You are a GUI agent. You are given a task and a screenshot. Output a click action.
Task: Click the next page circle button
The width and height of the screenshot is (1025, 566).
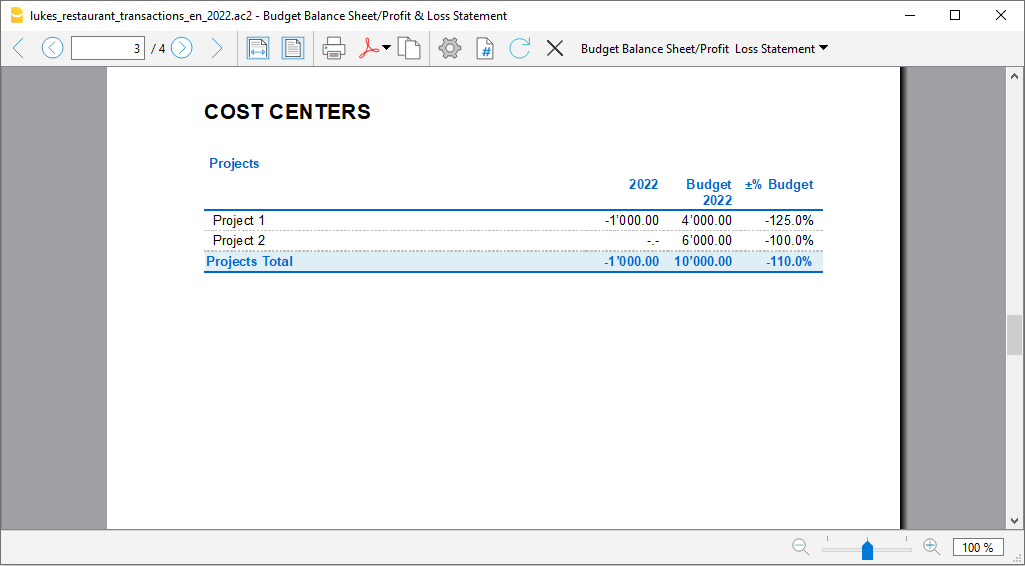(181, 48)
